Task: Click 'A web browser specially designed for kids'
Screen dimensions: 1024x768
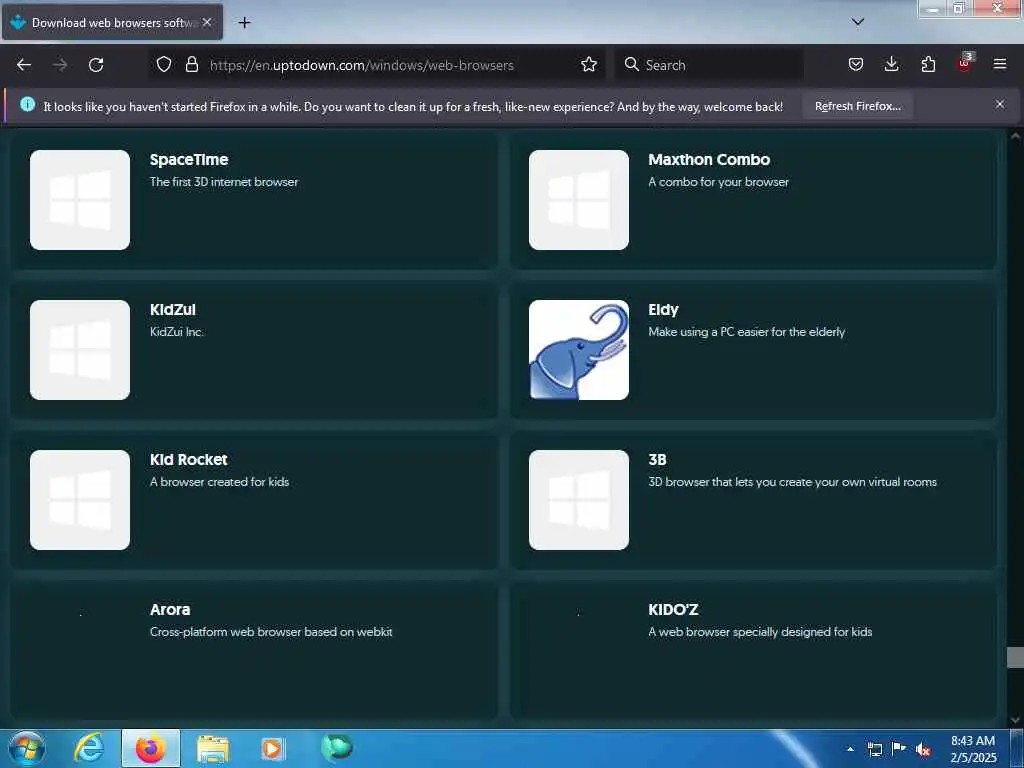Action: tap(760, 632)
